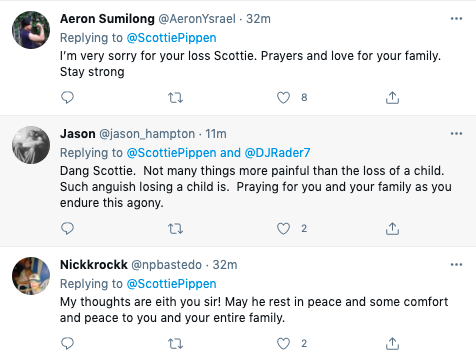Open more options for Aeron Sumilong's tweet

[456, 18]
